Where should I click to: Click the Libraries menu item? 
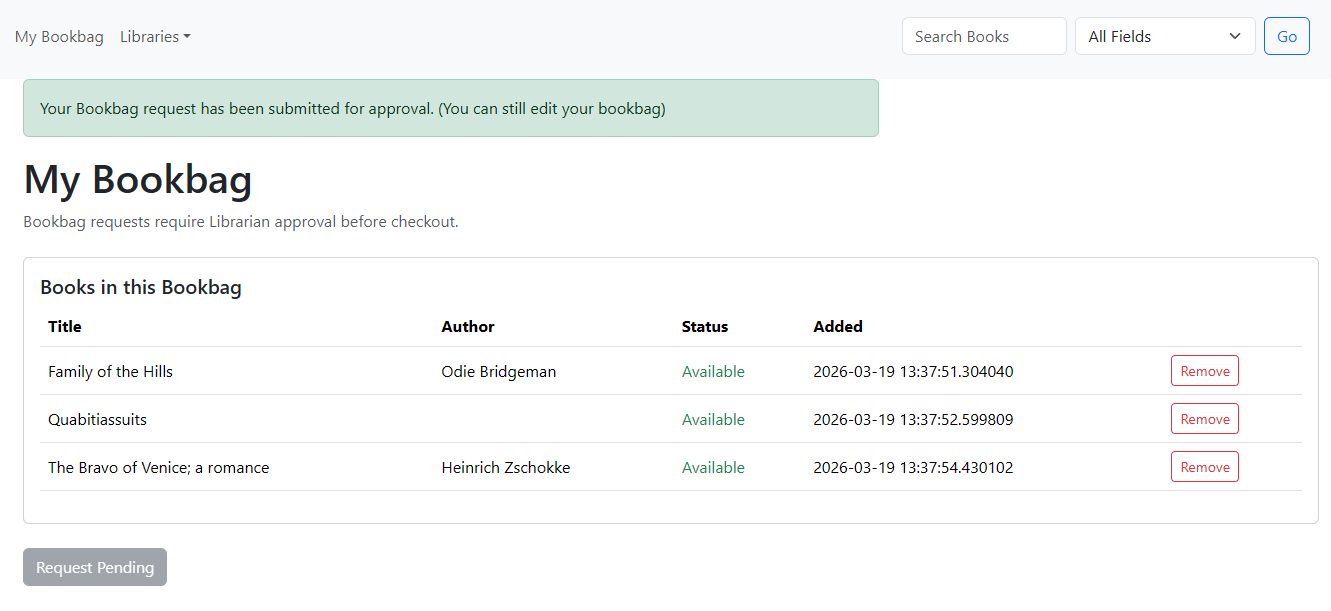[x=148, y=36]
